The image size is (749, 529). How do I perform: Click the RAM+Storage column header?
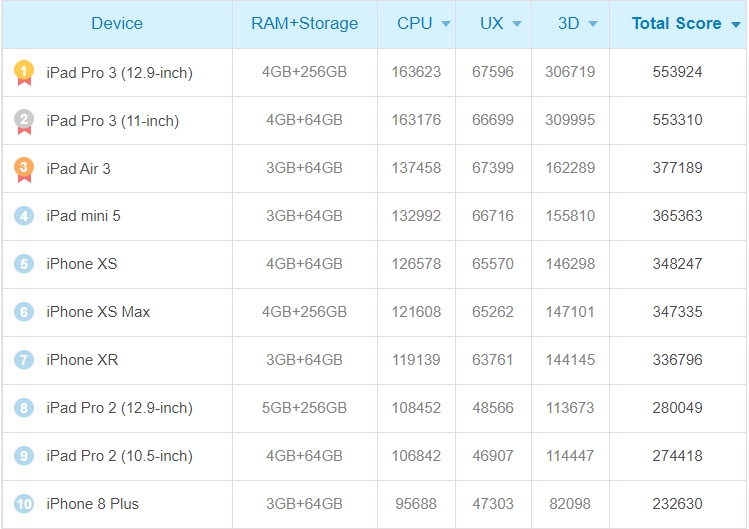click(305, 23)
